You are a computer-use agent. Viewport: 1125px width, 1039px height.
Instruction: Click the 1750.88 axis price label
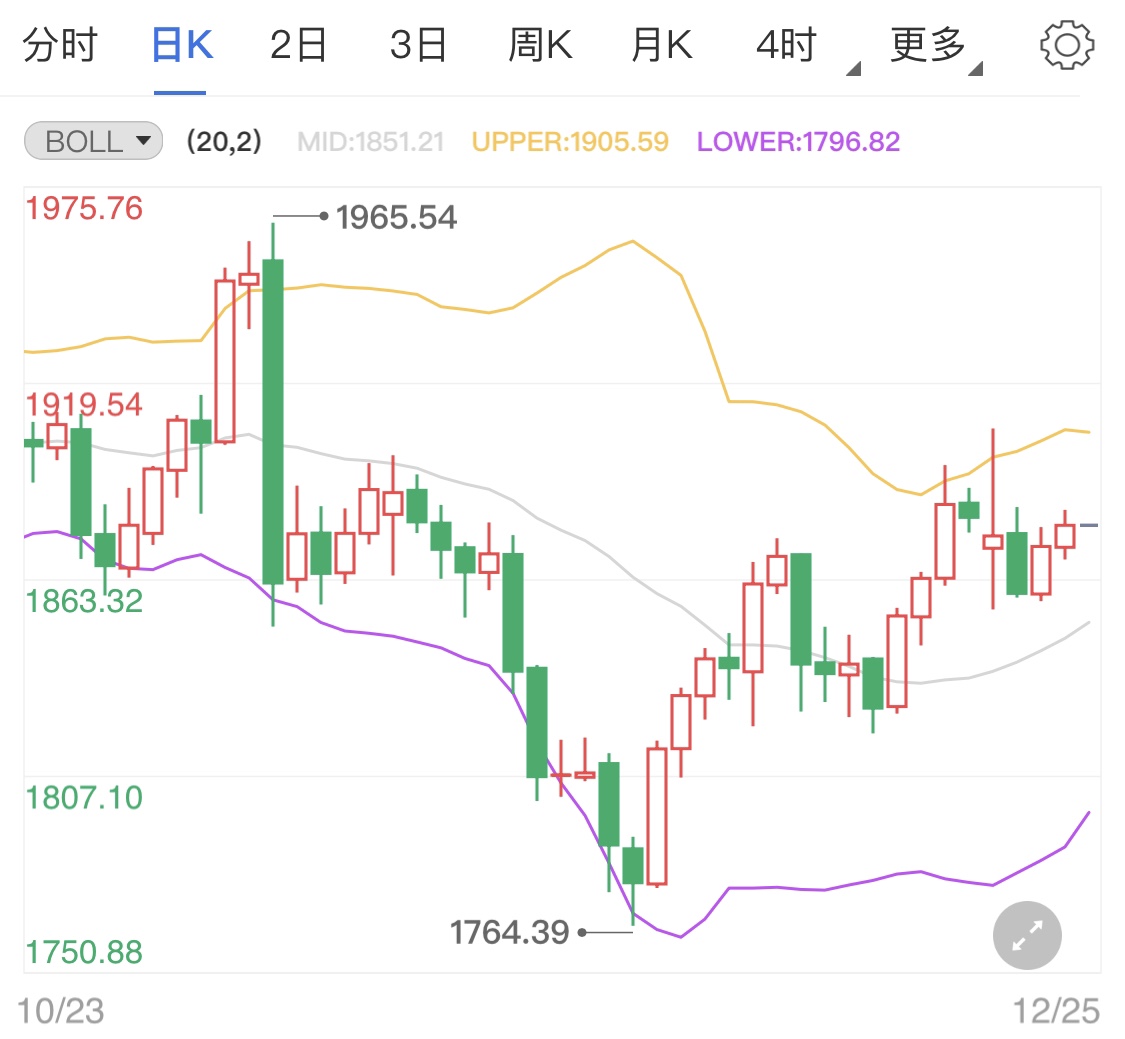pyautogui.click(x=84, y=951)
